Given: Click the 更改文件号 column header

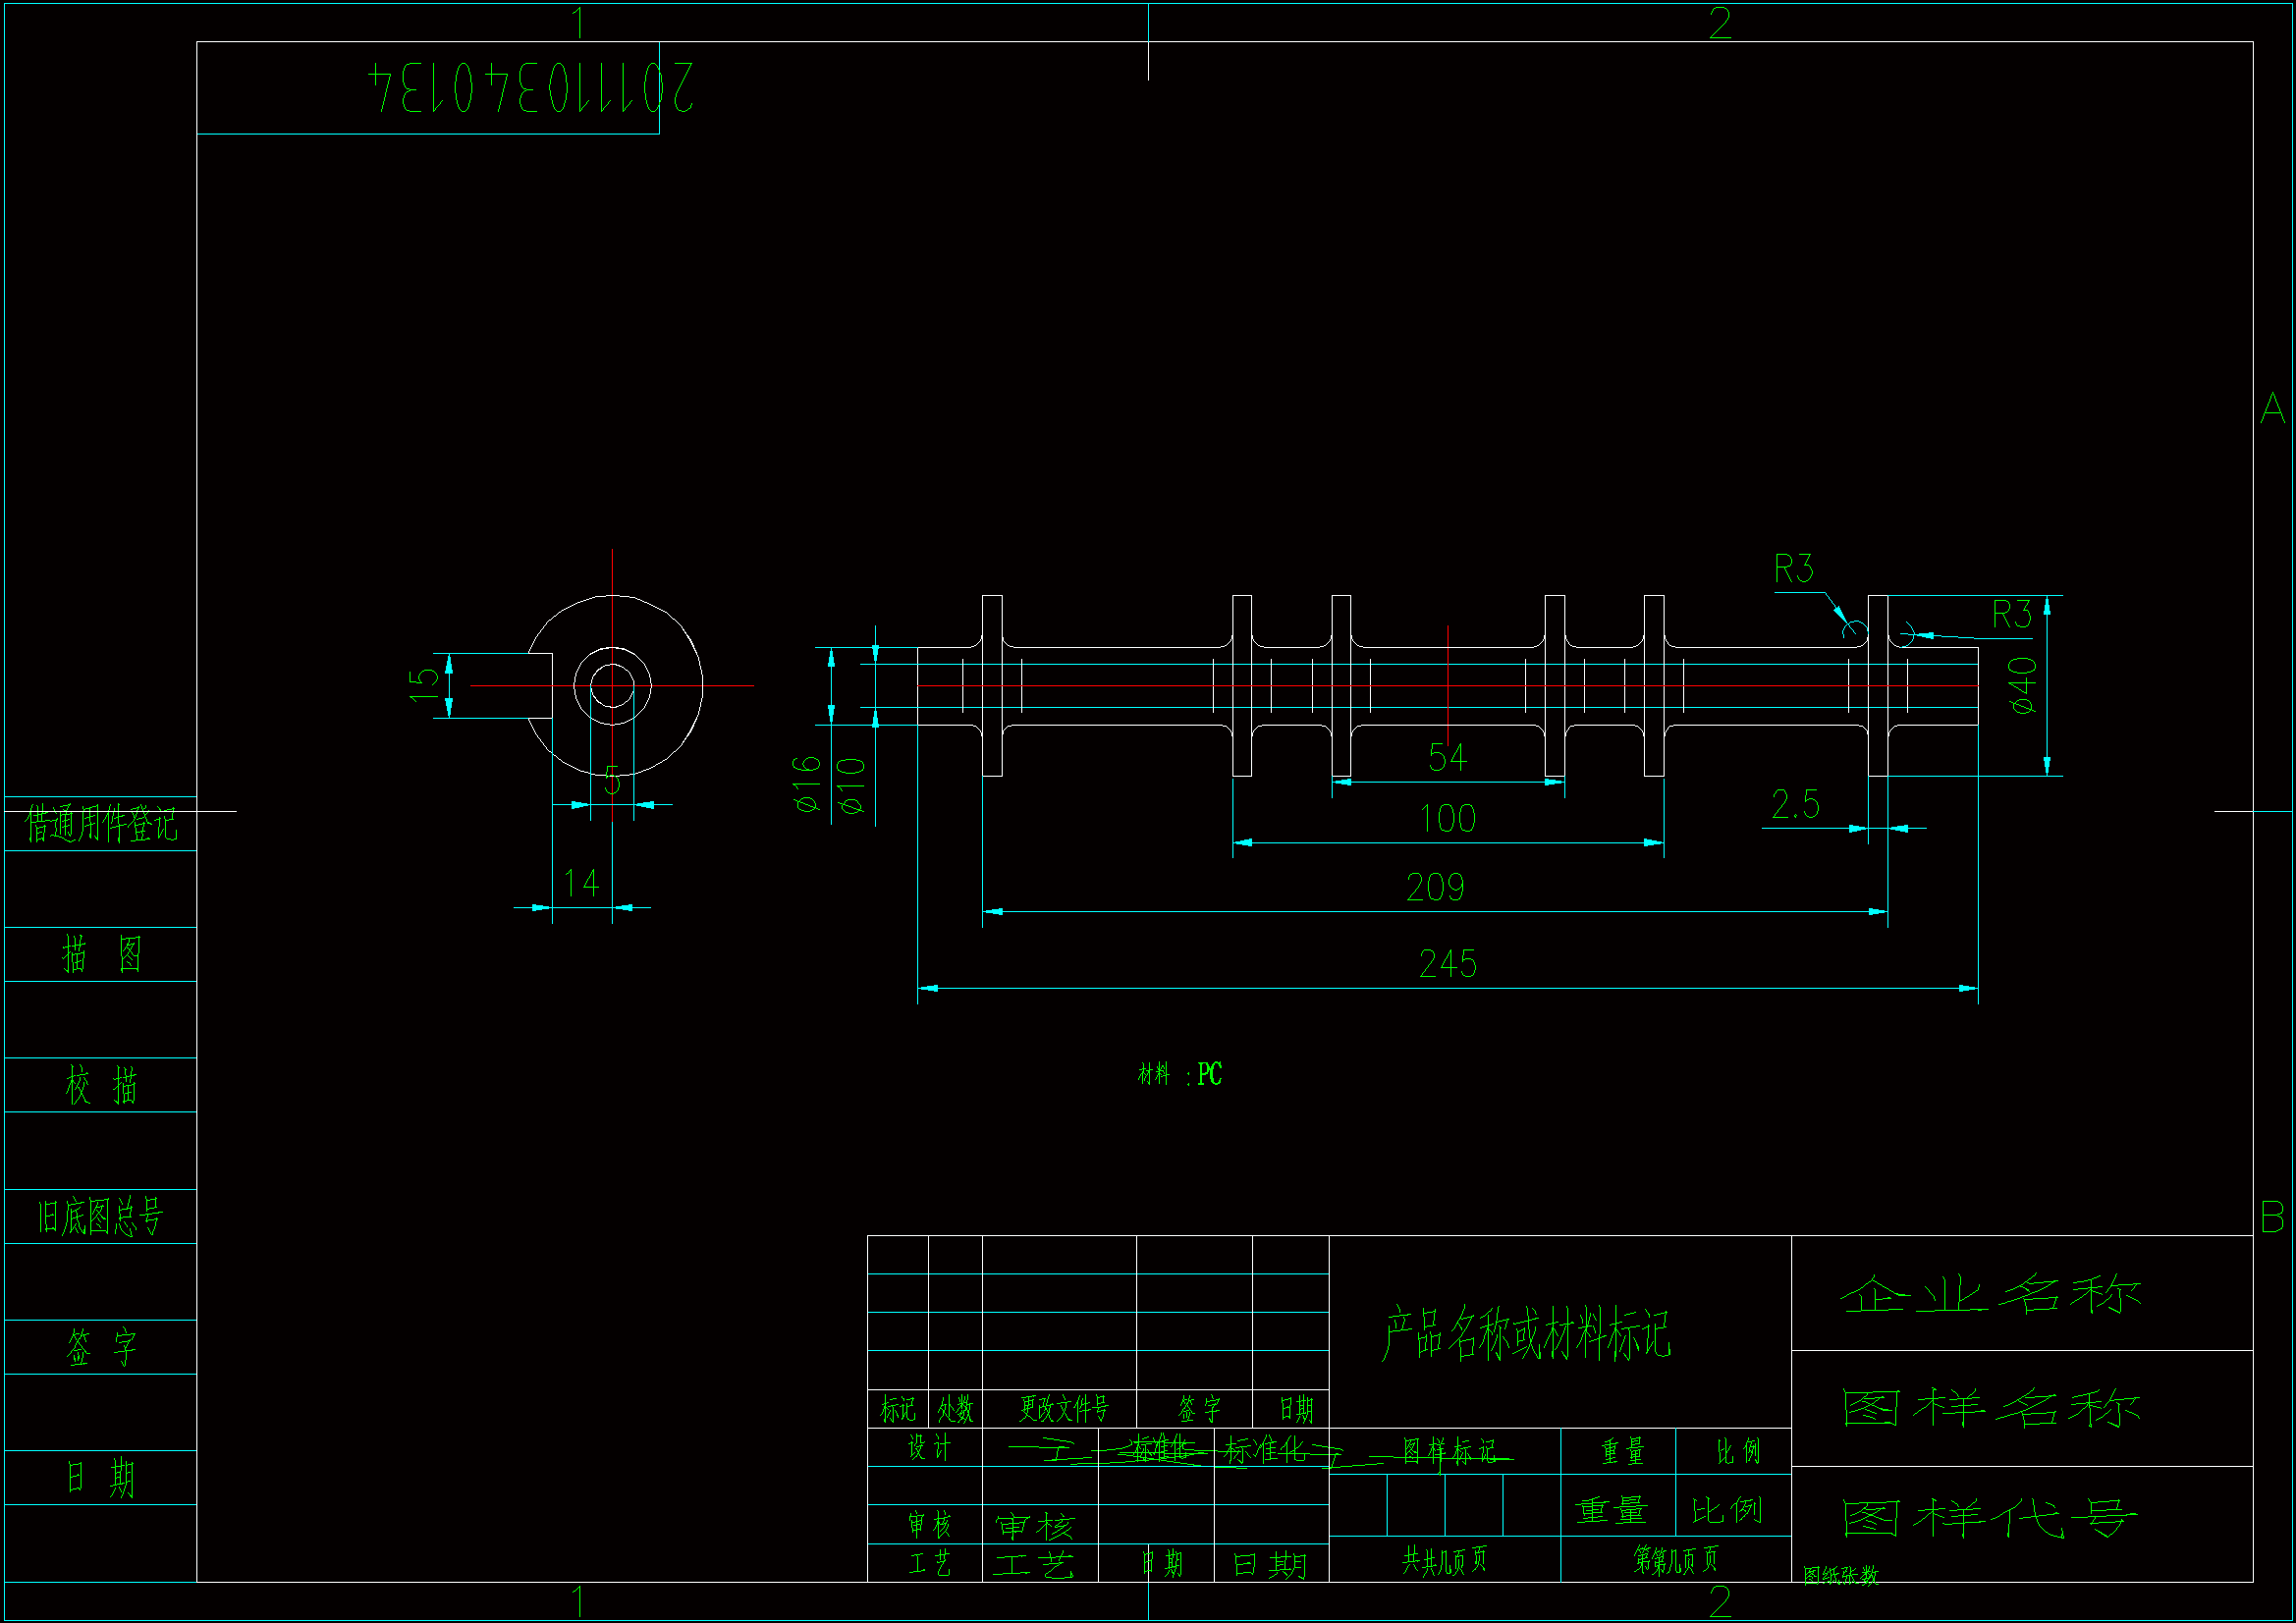Looking at the screenshot, I should click(1063, 1409).
